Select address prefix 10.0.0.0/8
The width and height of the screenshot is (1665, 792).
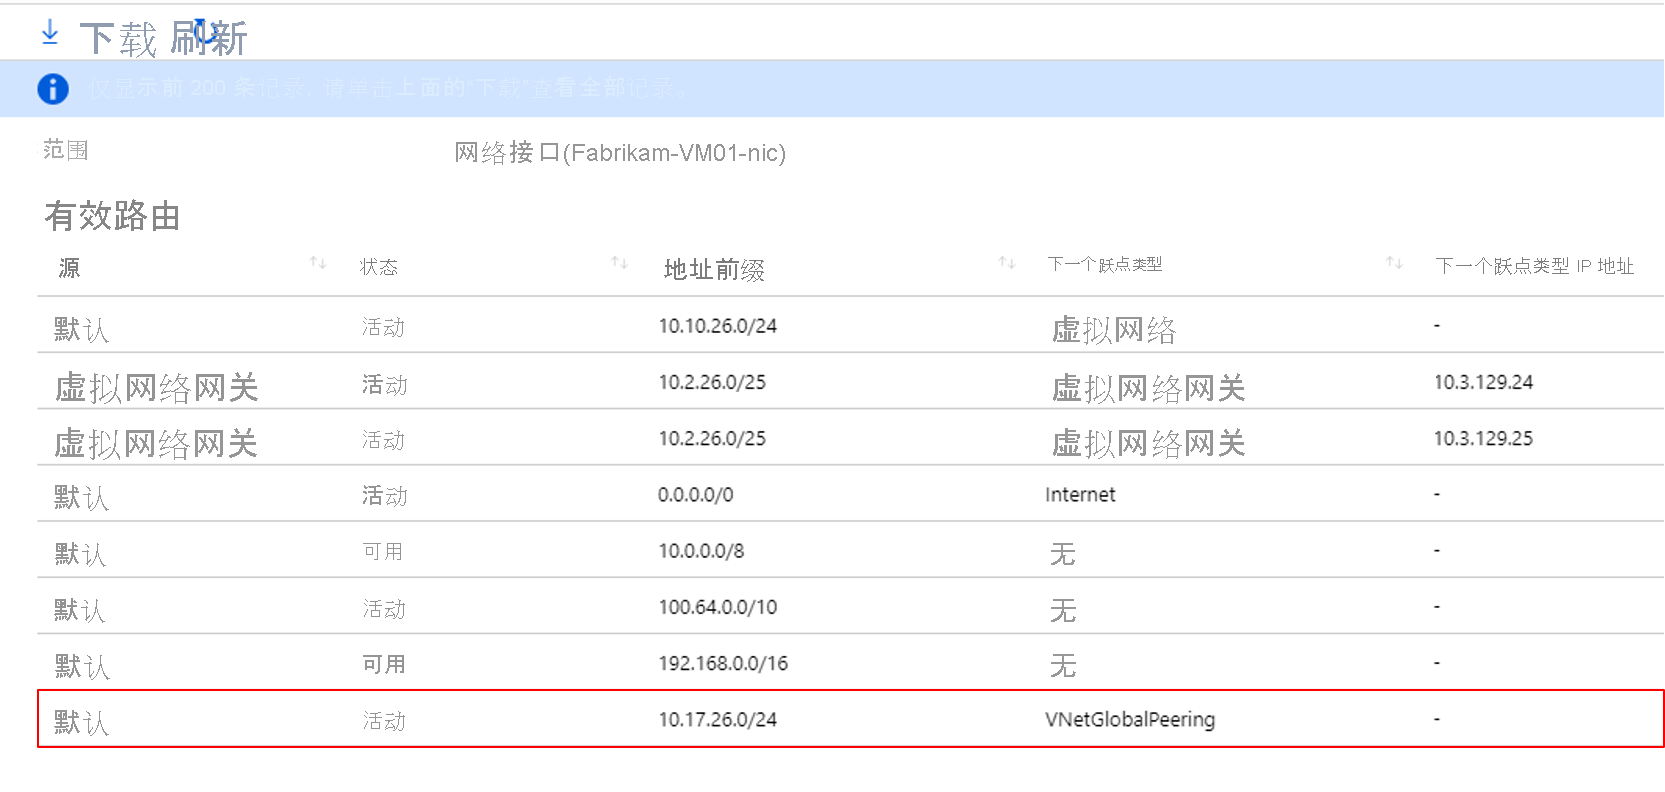pyautogui.click(x=701, y=551)
